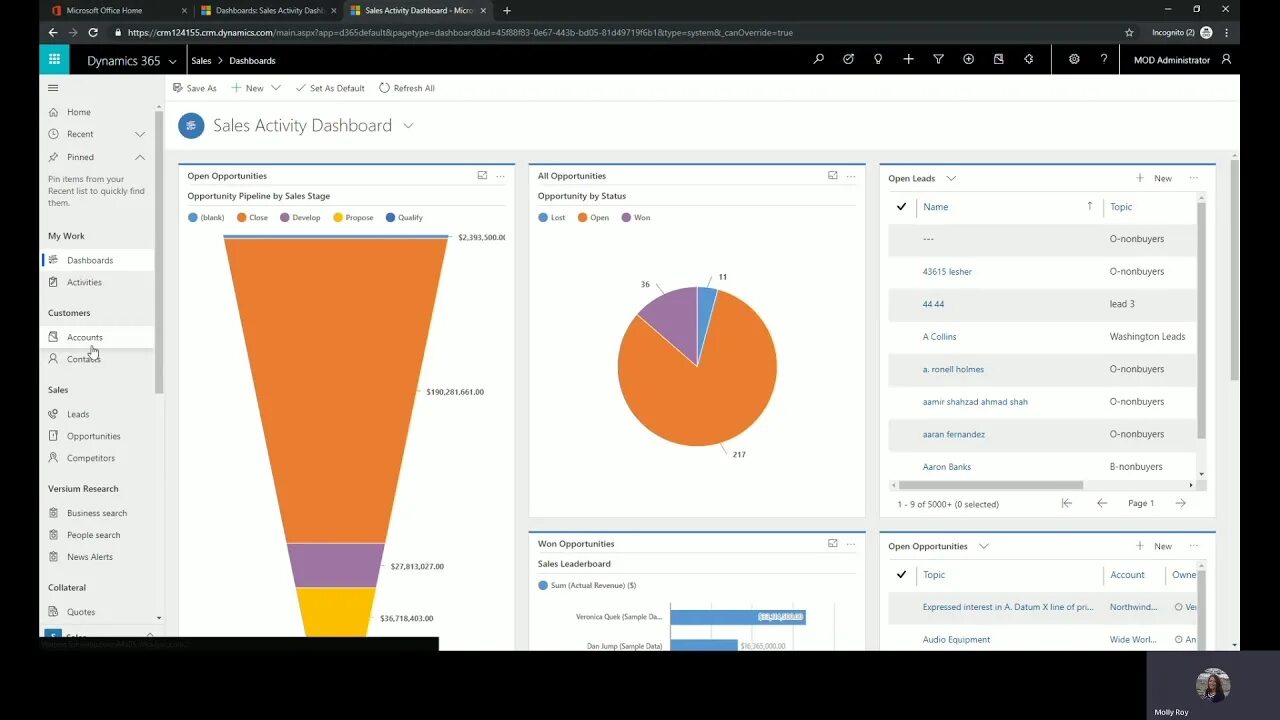Click Refresh All button
Image resolution: width=1280 pixels, height=720 pixels.
click(406, 88)
